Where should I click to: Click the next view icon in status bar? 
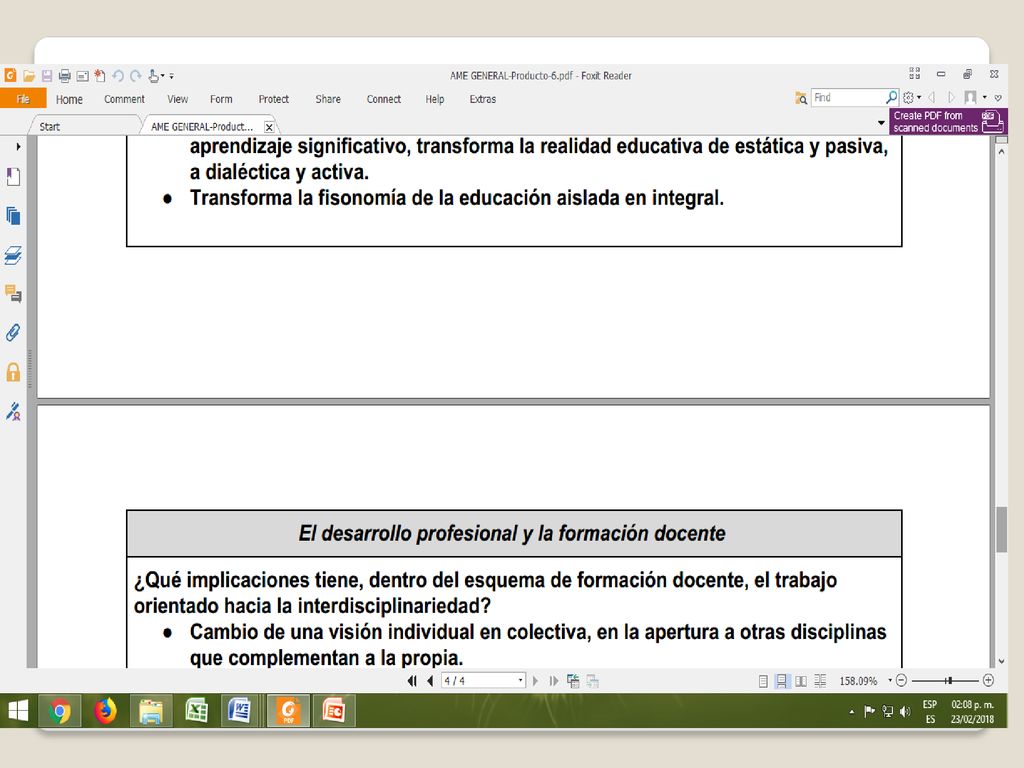point(592,681)
